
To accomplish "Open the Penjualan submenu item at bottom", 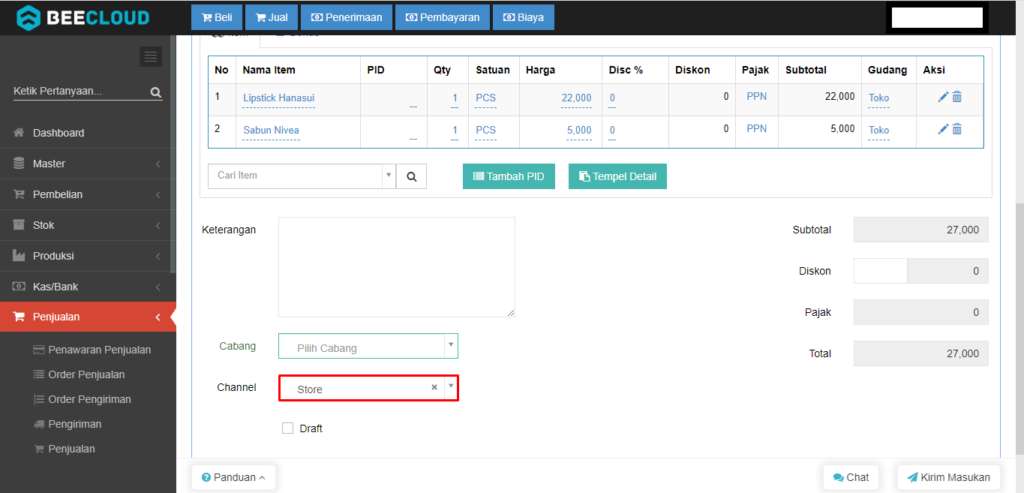I will [x=64, y=449].
